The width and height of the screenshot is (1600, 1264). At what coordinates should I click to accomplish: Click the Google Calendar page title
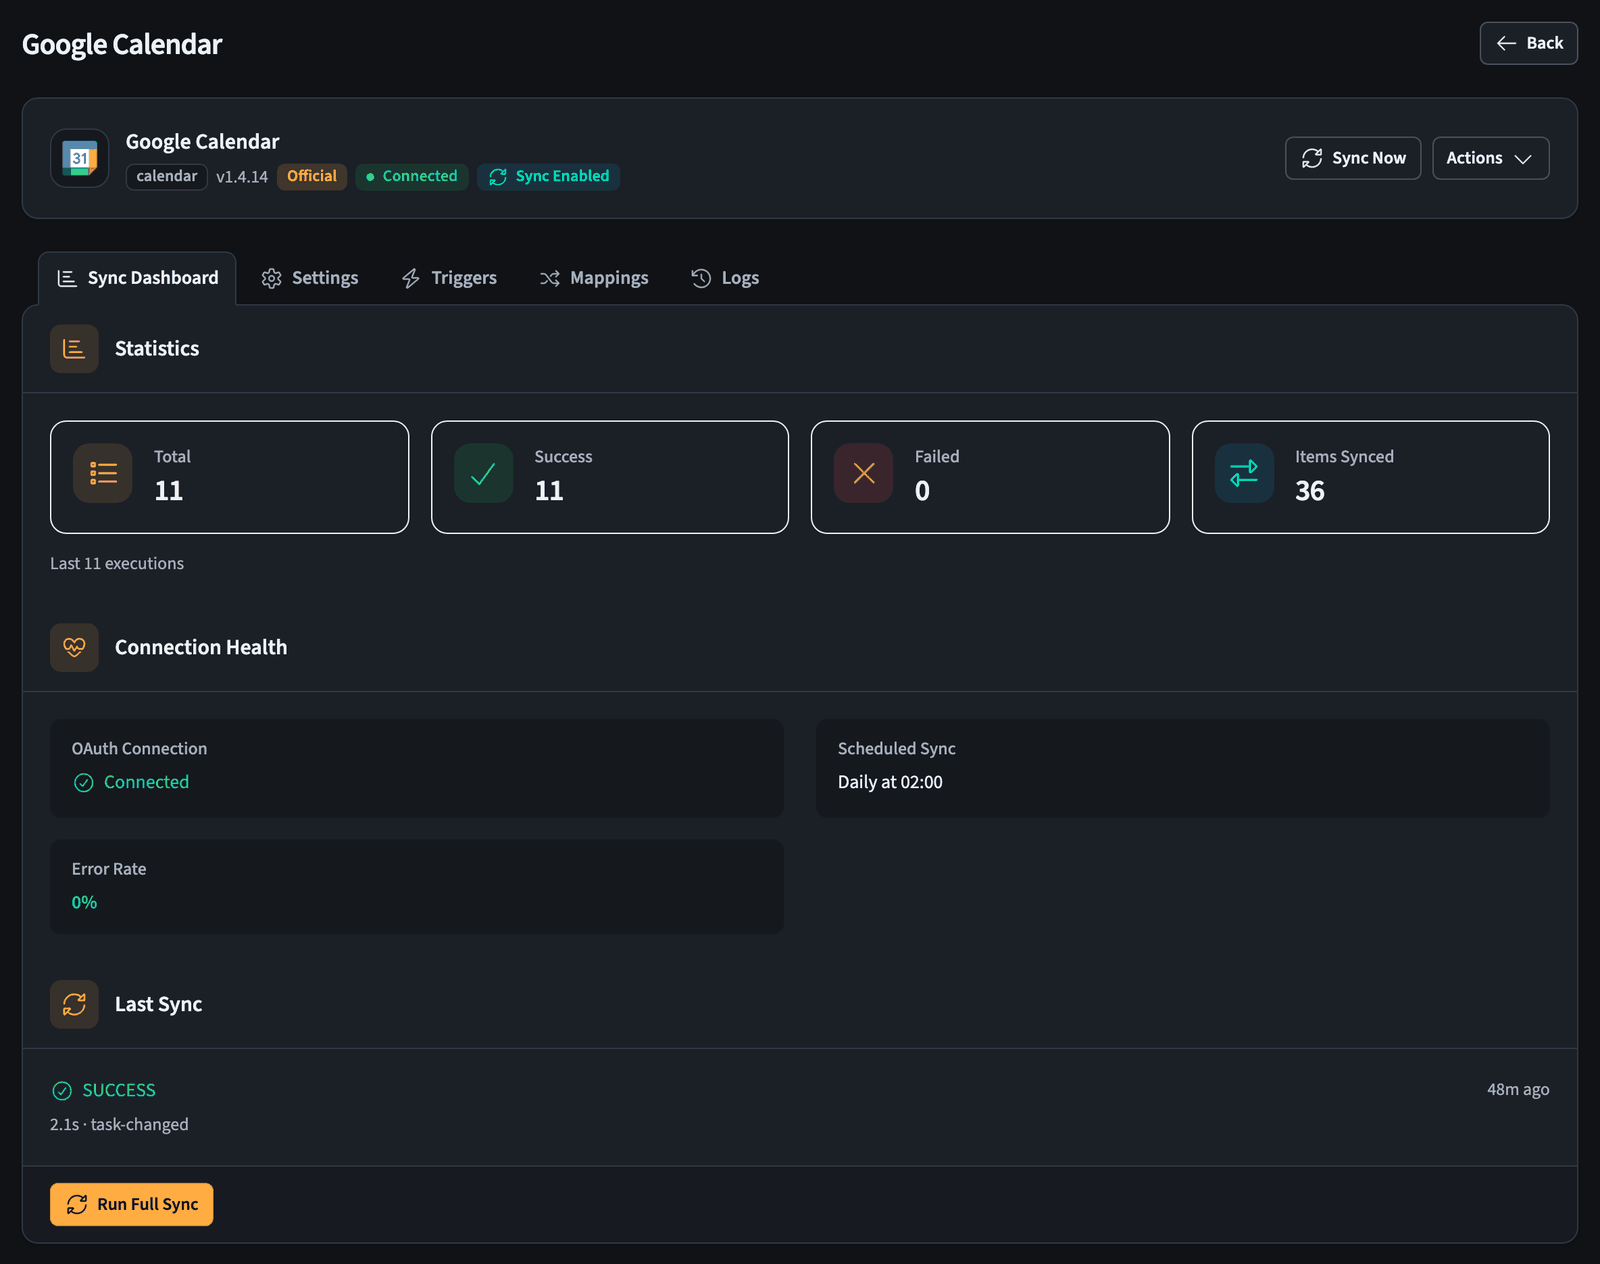pyautogui.click(x=122, y=45)
